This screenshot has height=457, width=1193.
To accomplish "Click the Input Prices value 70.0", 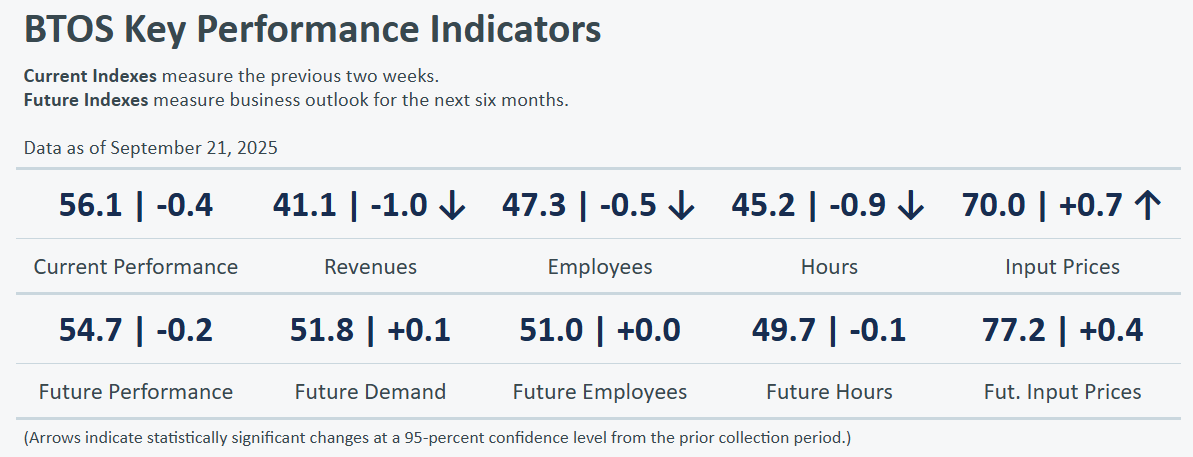I will (x=994, y=206).
